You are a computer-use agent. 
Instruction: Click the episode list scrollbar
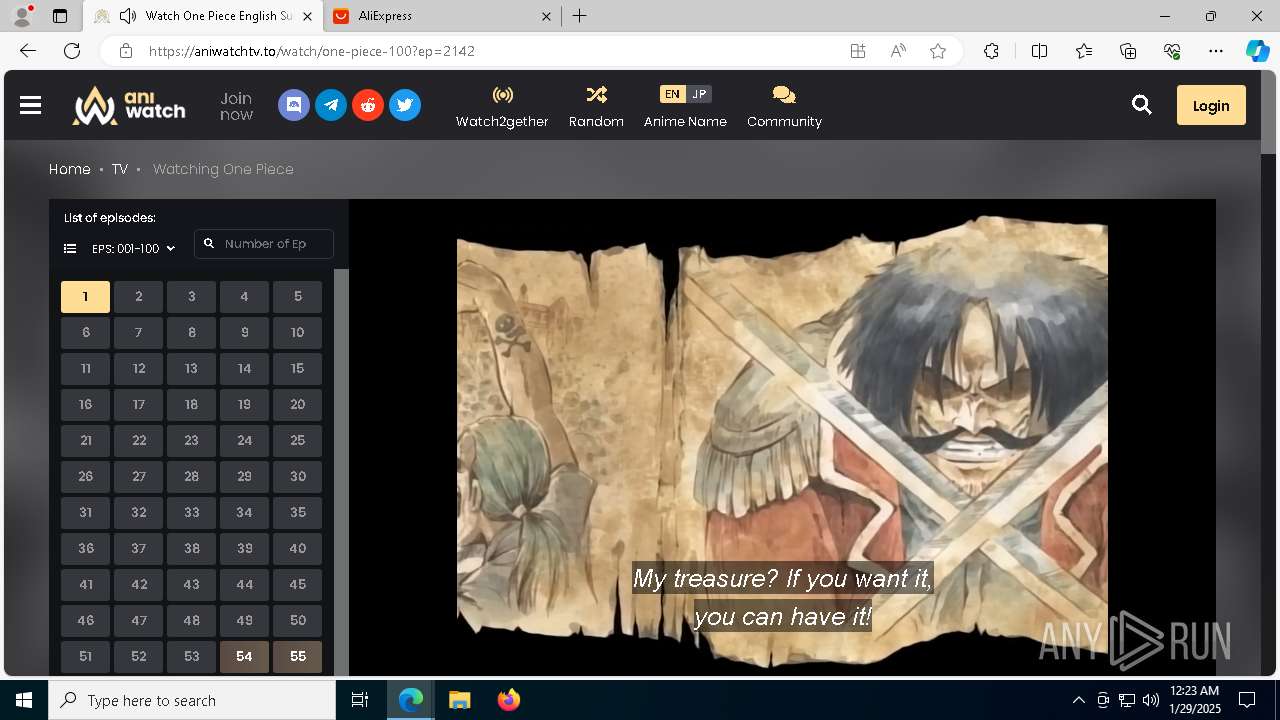(341, 472)
